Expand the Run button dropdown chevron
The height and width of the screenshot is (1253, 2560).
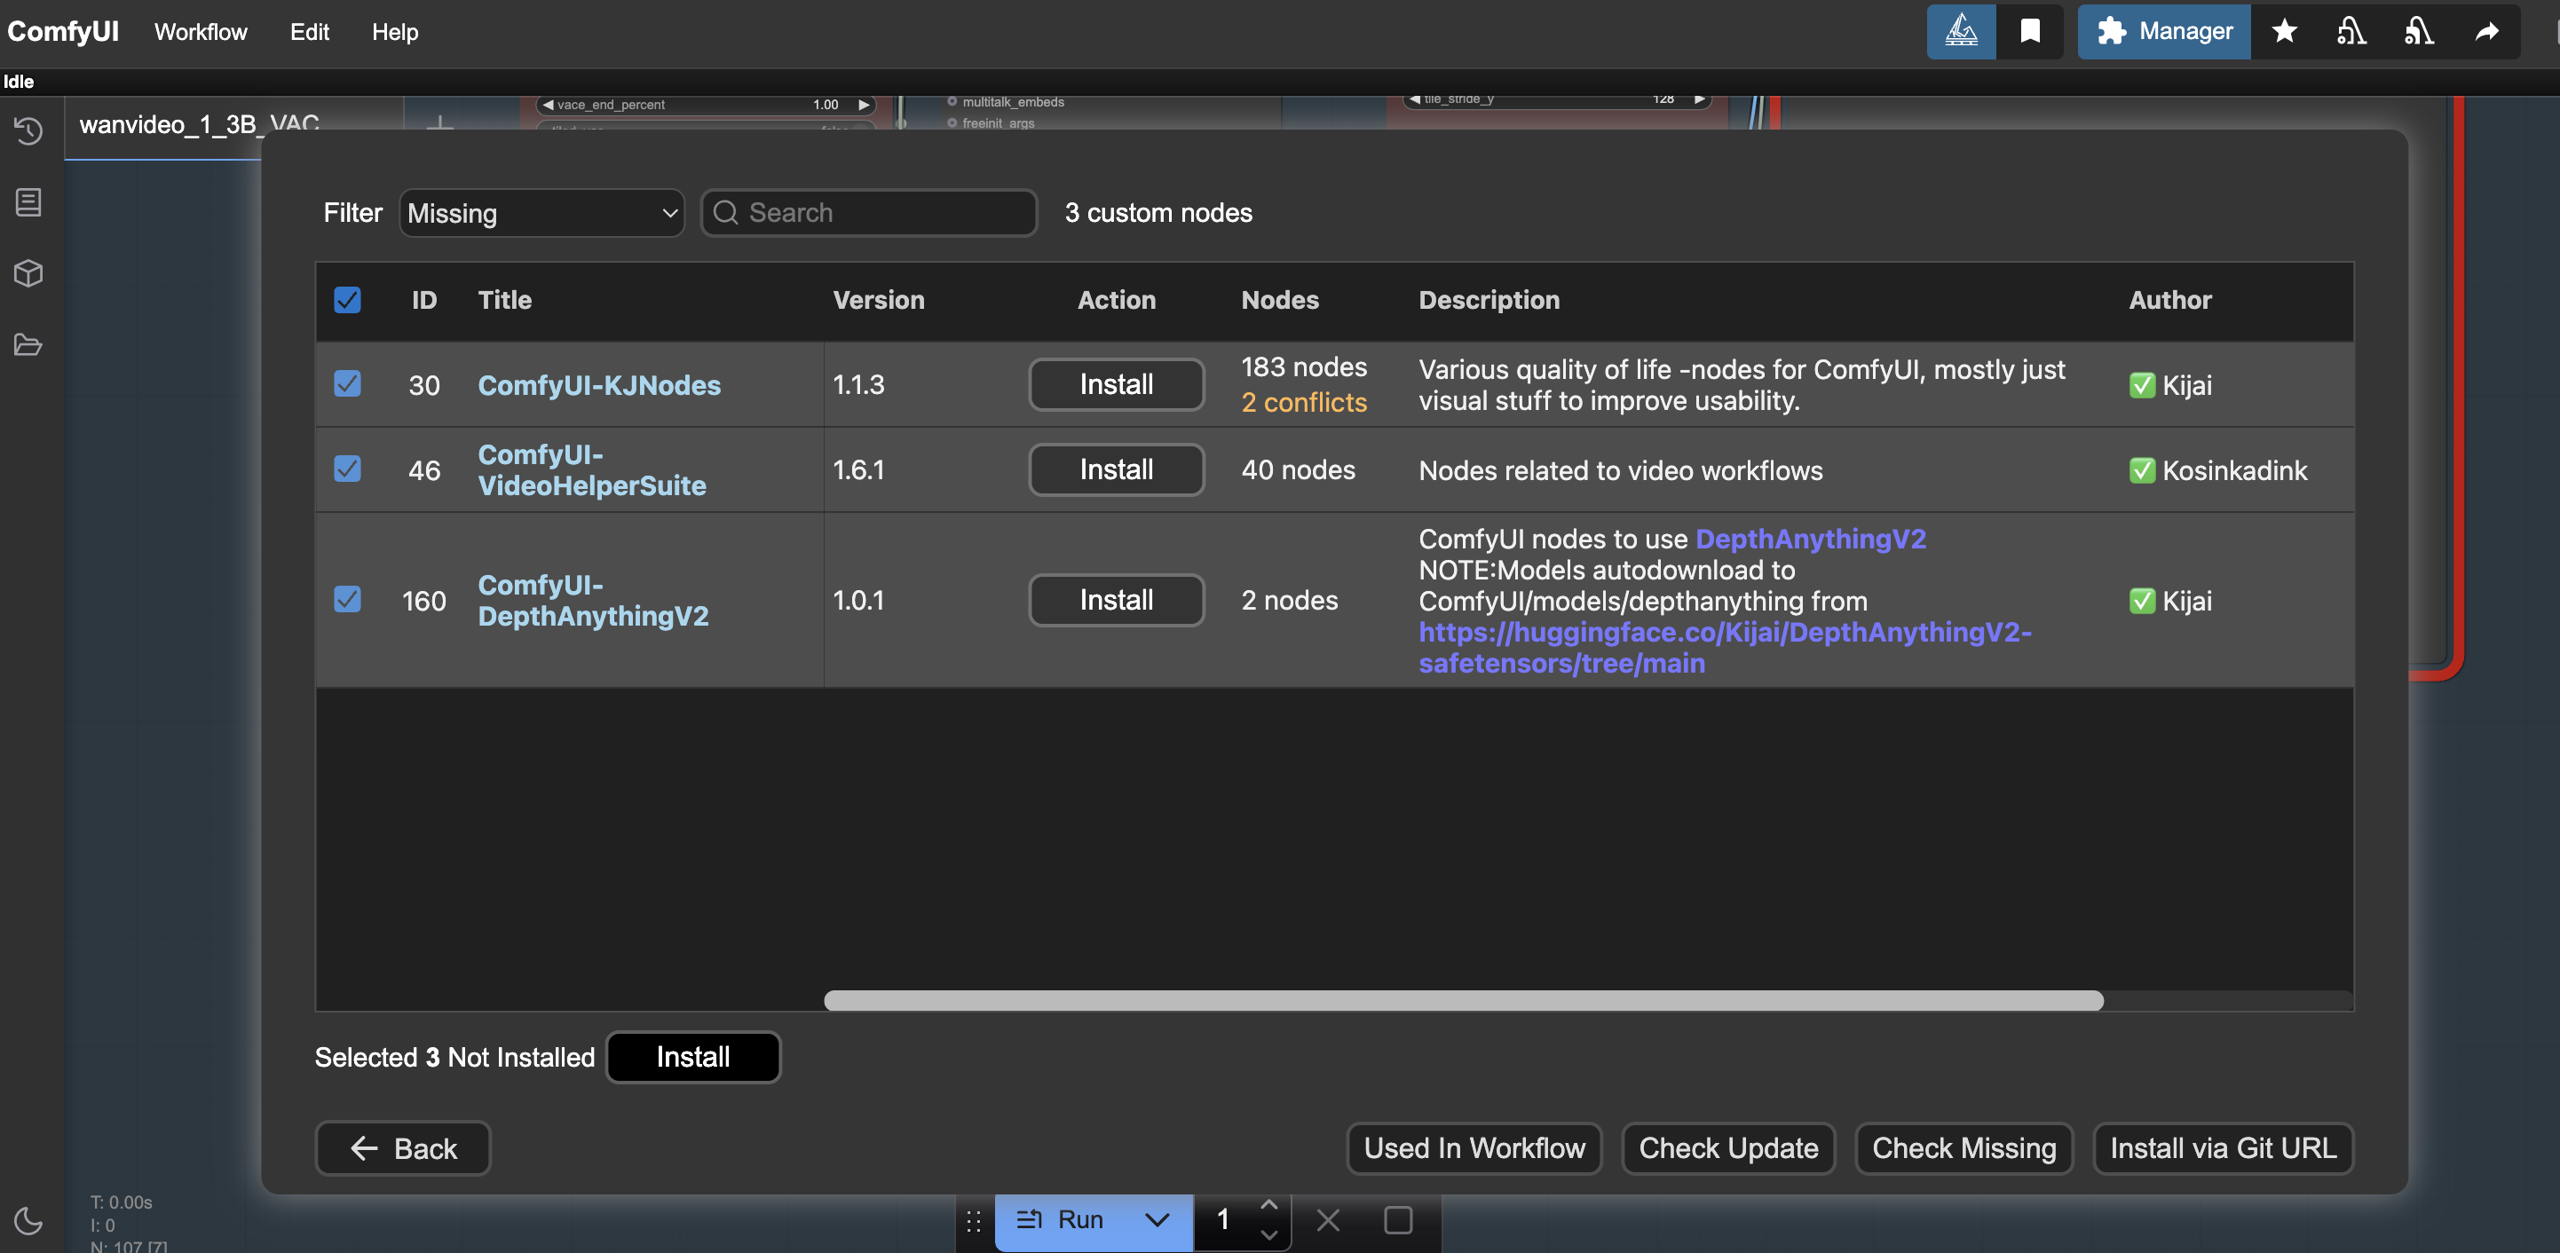1157,1220
